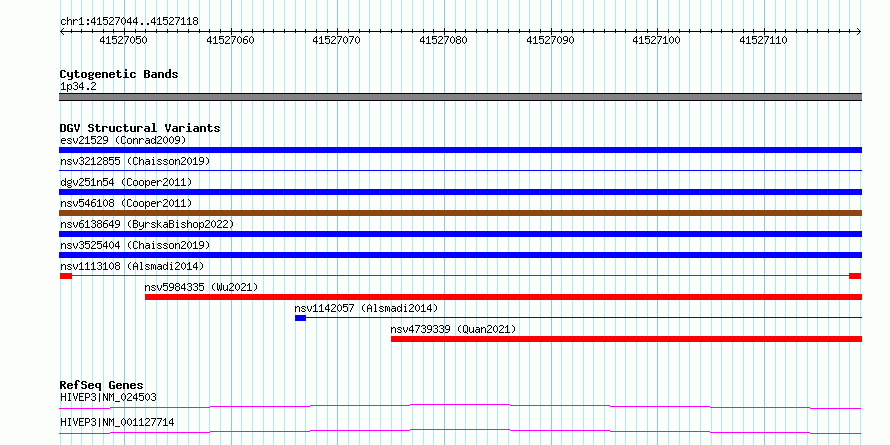This screenshot has height=445, width=890.
Task: Click ruler position 41527100
Action: click(657, 40)
